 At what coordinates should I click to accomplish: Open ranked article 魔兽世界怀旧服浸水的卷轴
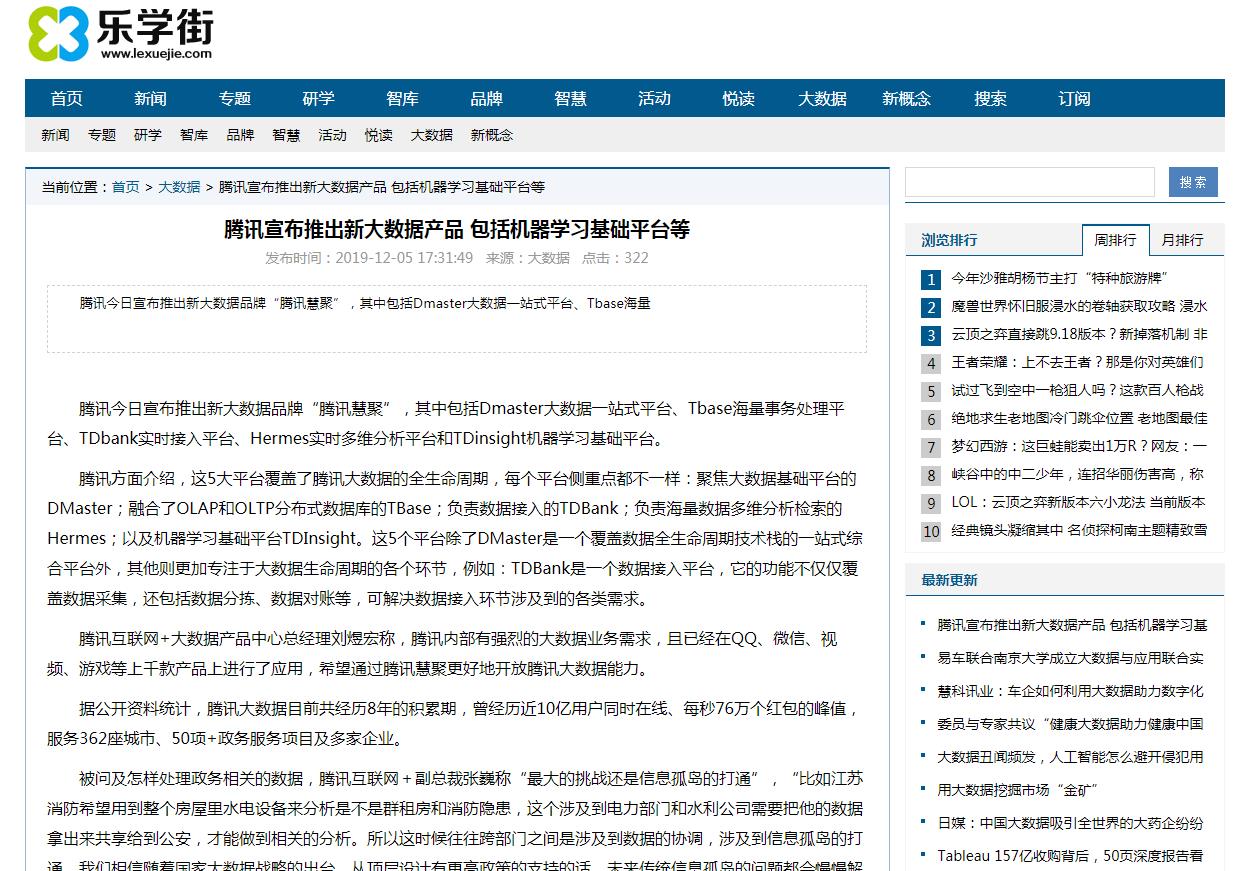pyautogui.click(x=1079, y=307)
